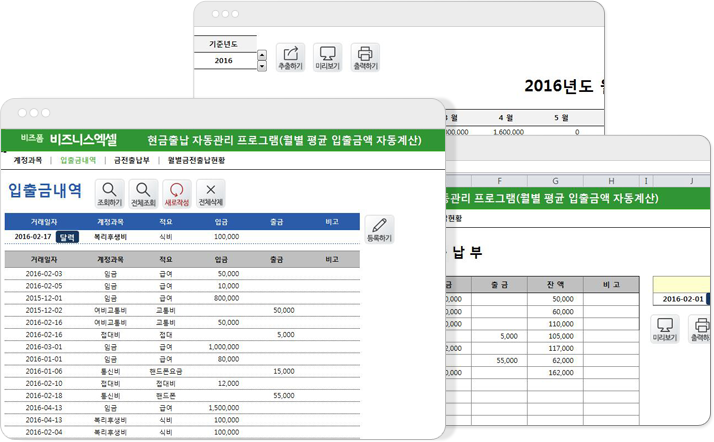Click the print icon in the right window
714x442 pixels.
pos(700,329)
